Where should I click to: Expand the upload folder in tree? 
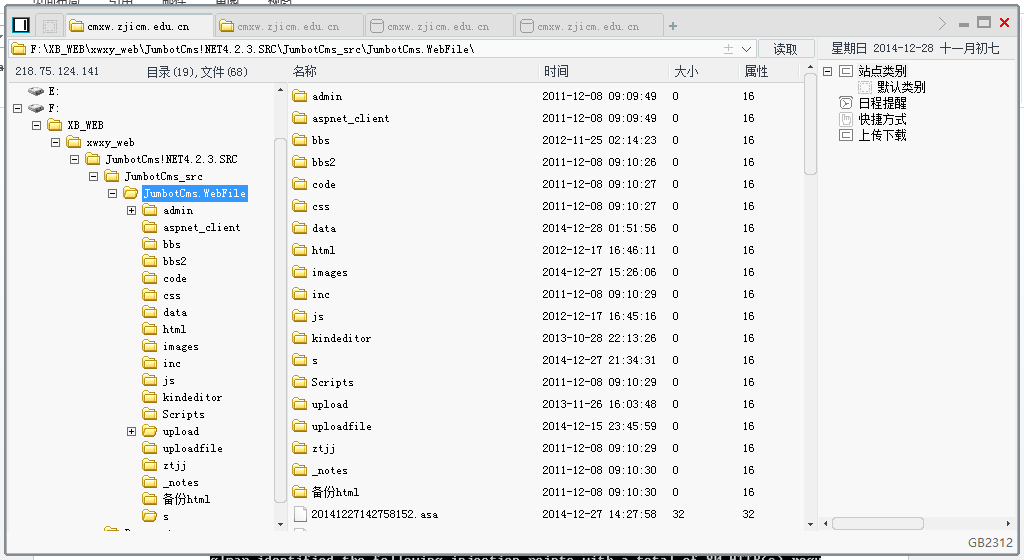(131, 431)
